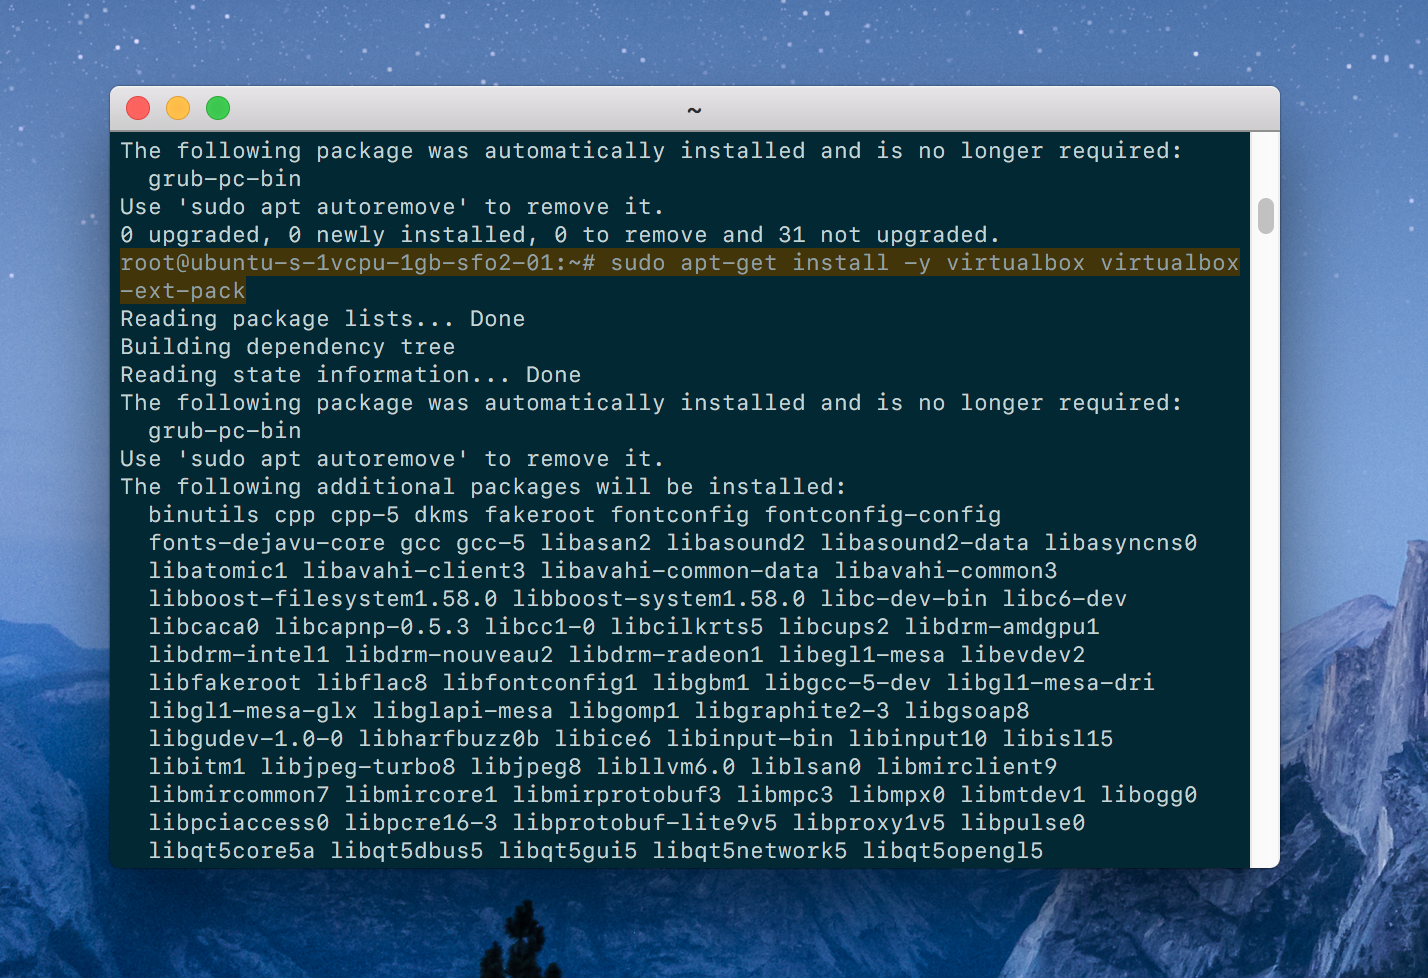Screen dimensions: 1428x978
Task: Click 'libcaca0' package name
Action: (204, 627)
